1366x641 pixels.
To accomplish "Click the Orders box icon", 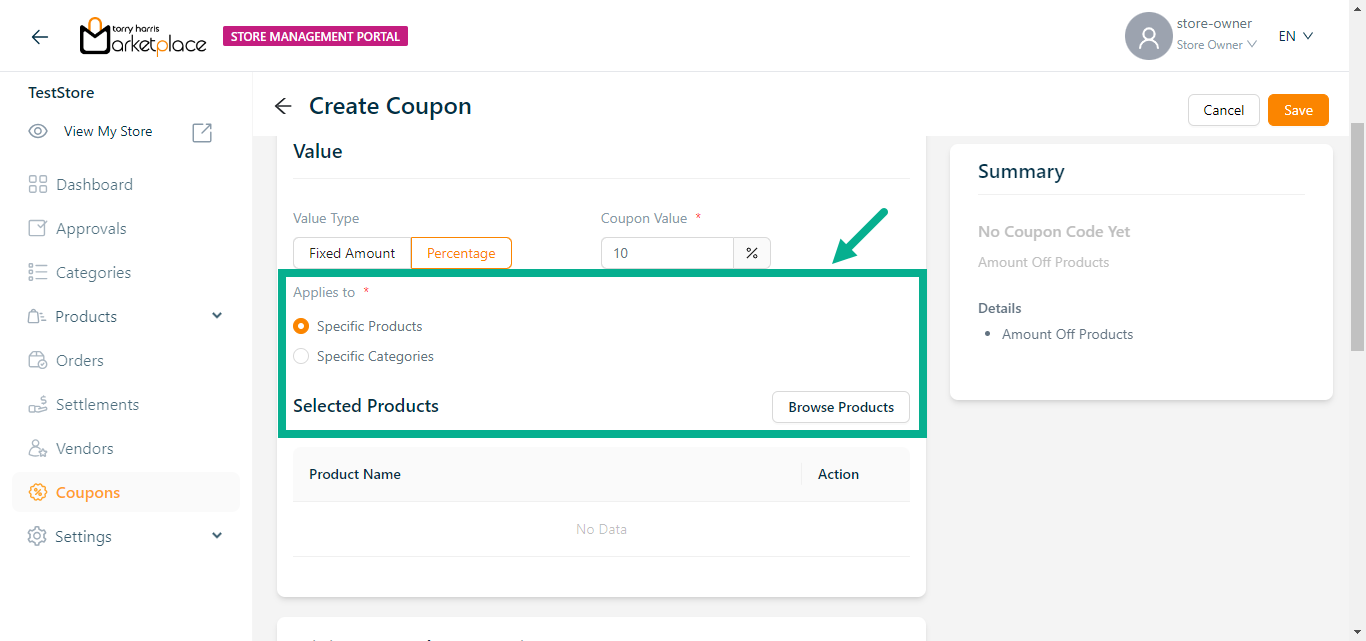I will 38,360.
